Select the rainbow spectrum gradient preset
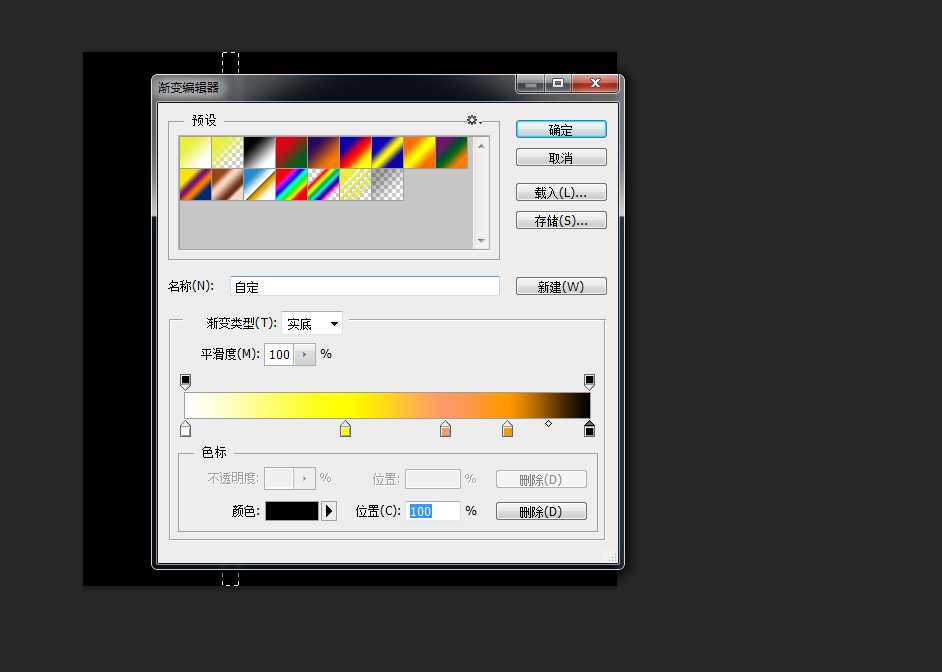 [289, 183]
